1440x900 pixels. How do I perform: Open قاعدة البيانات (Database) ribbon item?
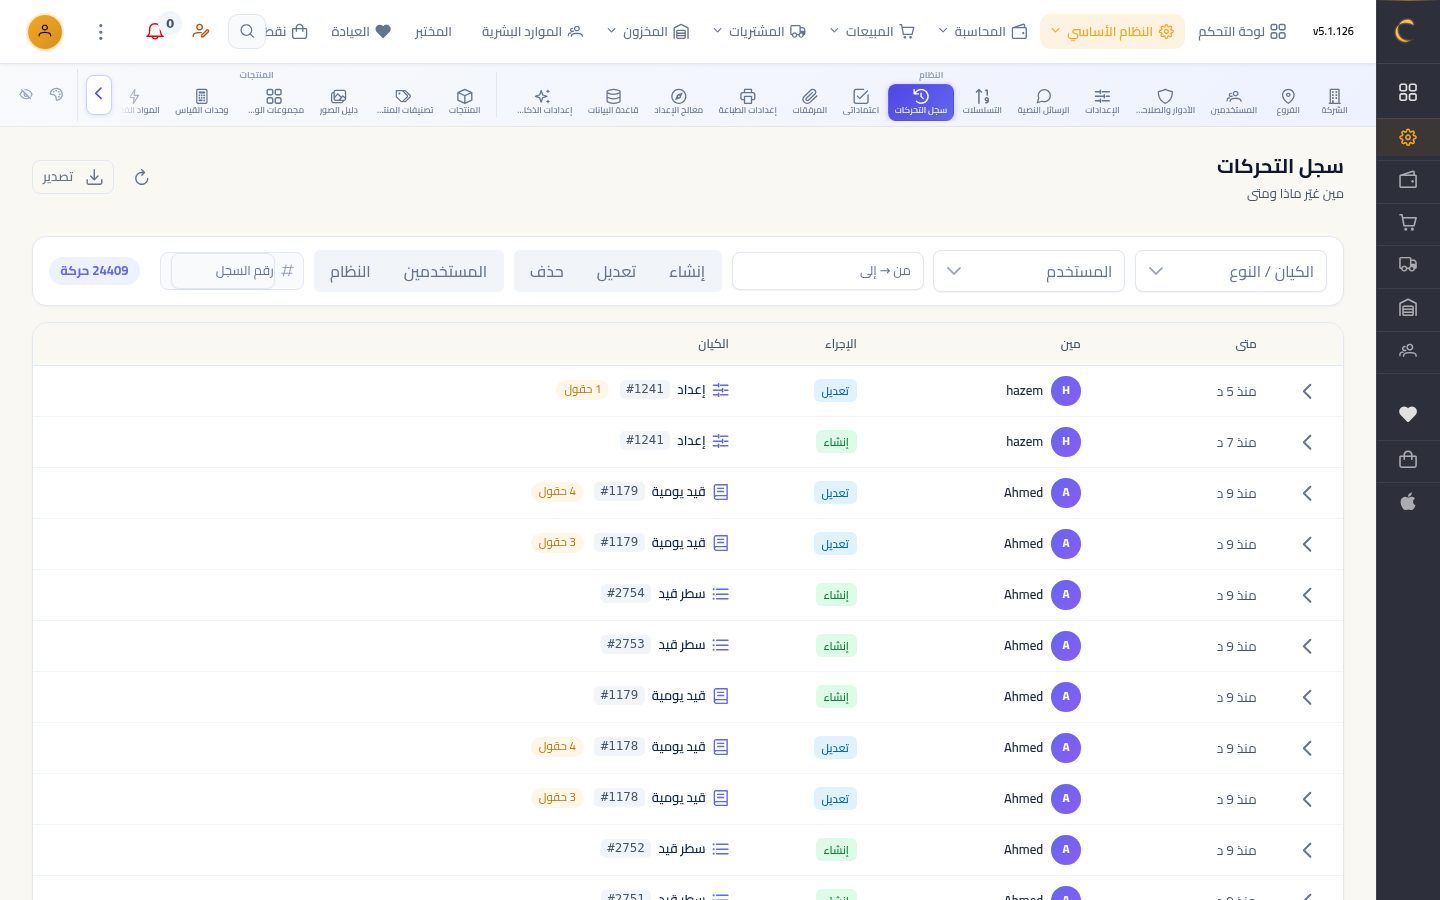click(613, 101)
